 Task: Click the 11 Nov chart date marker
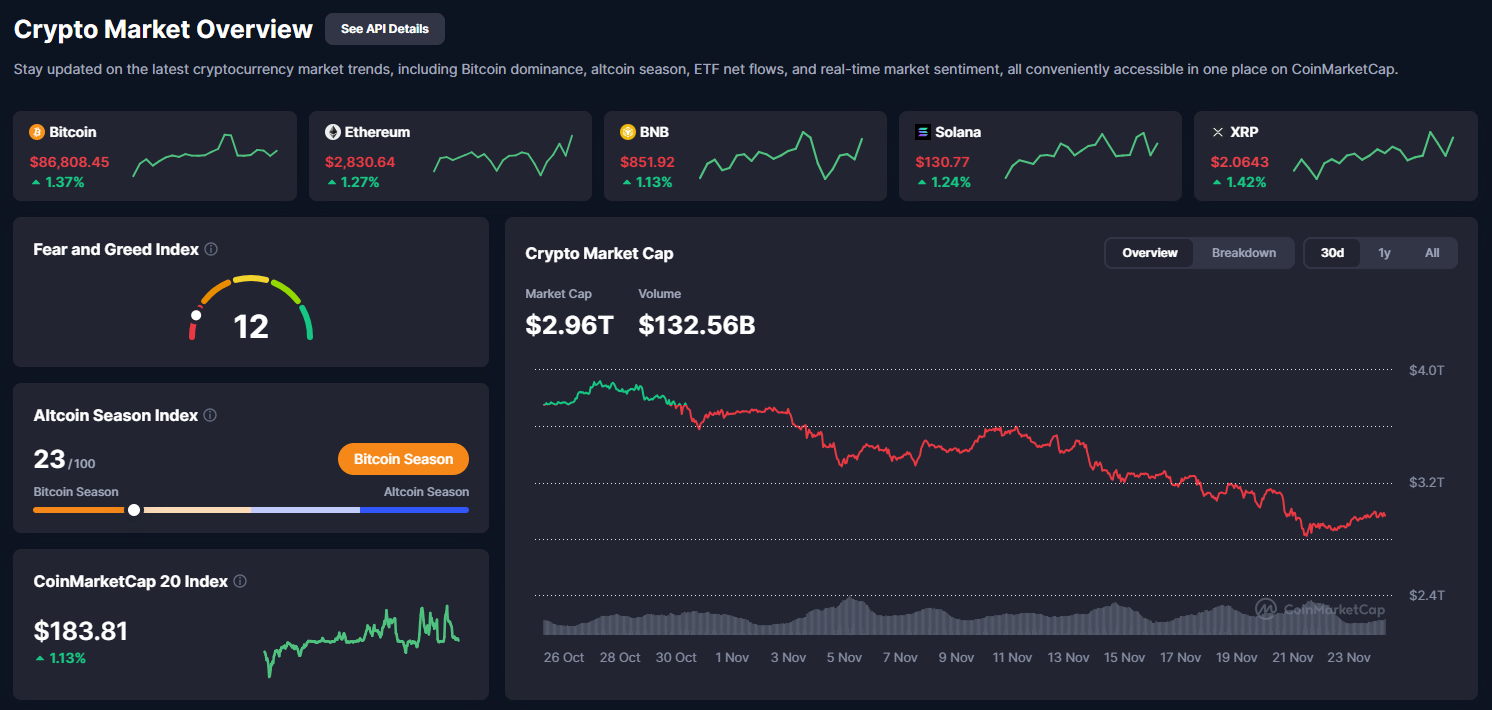[x=1012, y=658]
